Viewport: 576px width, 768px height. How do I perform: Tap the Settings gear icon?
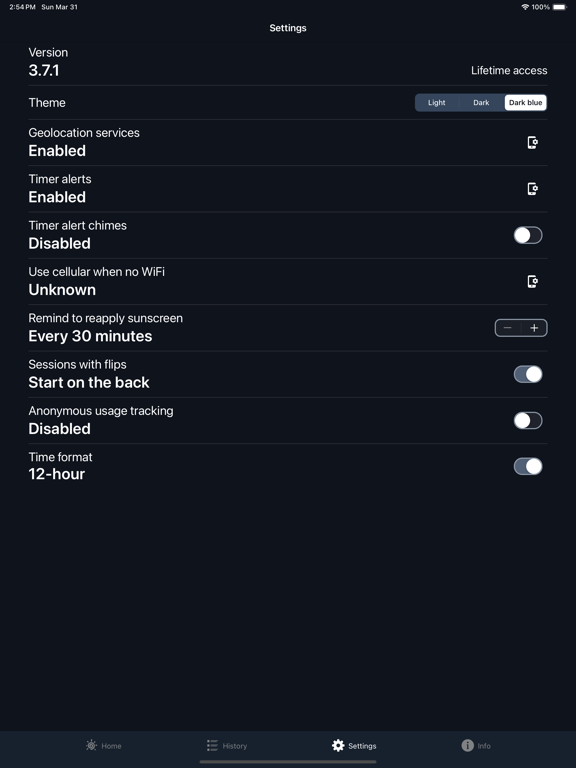pos(338,745)
